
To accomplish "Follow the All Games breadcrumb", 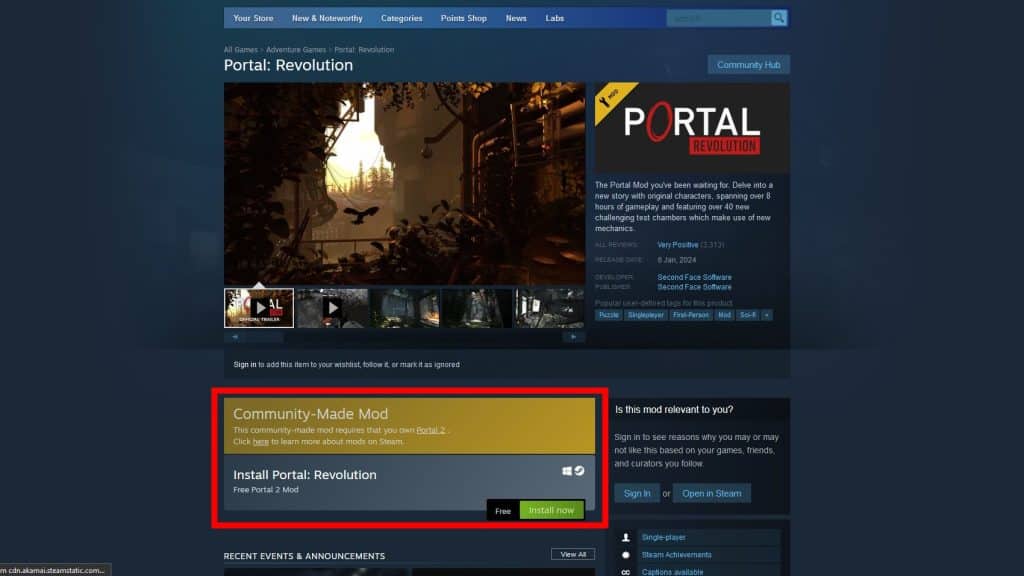I will point(241,50).
